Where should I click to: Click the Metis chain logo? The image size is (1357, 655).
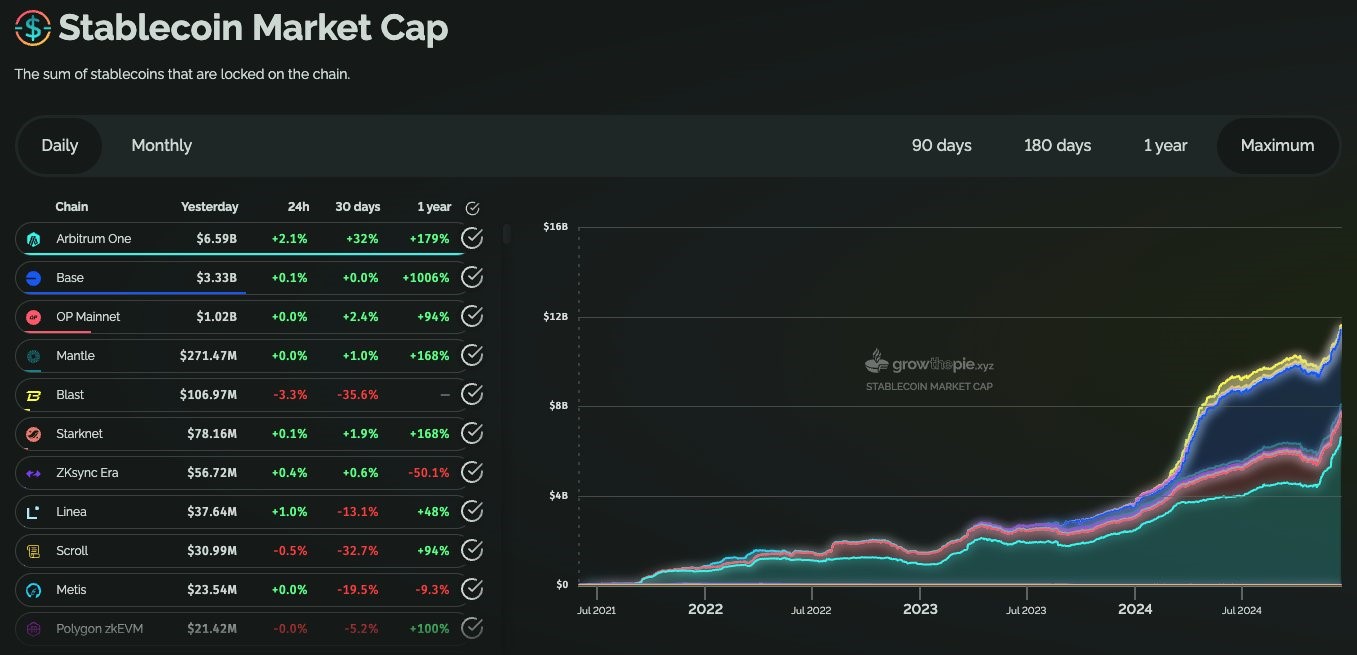(33, 590)
